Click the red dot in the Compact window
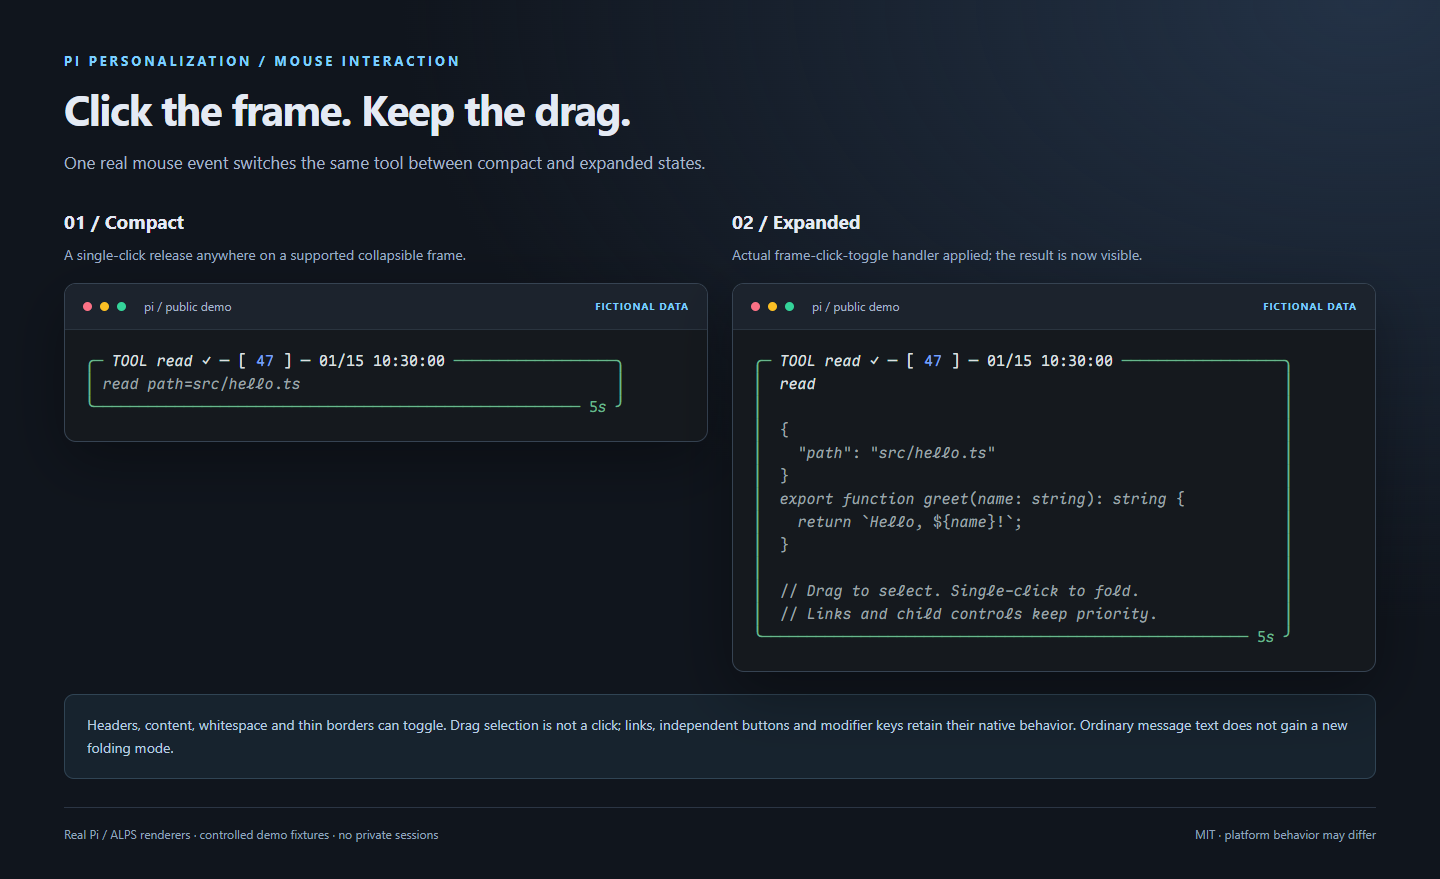Screen dimensions: 1440x879 click(88, 307)
